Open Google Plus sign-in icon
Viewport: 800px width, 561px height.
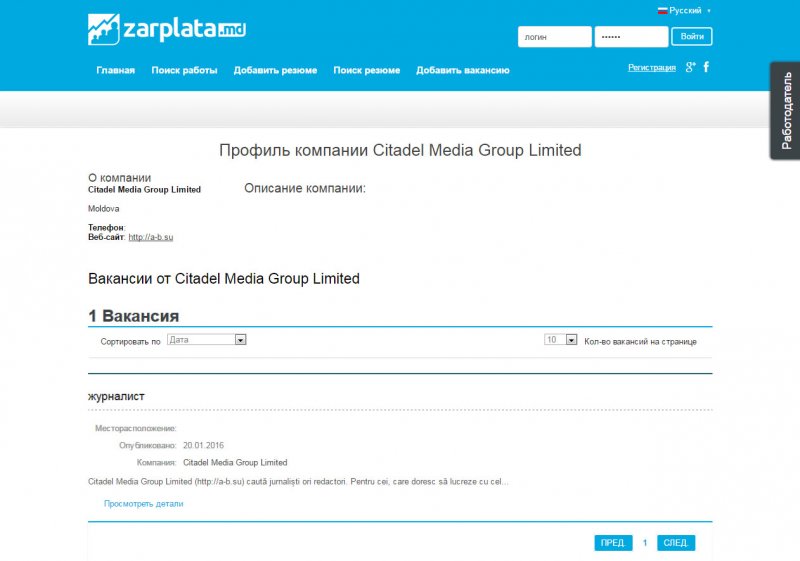coord(690,67)
